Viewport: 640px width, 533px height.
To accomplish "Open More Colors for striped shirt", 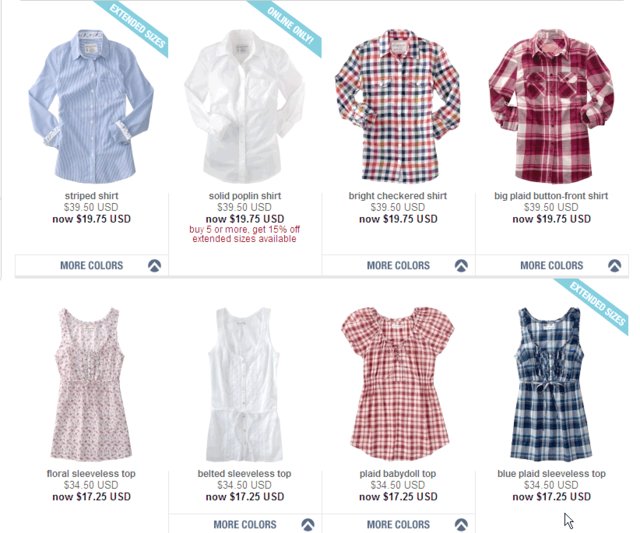I will (91, 265).
